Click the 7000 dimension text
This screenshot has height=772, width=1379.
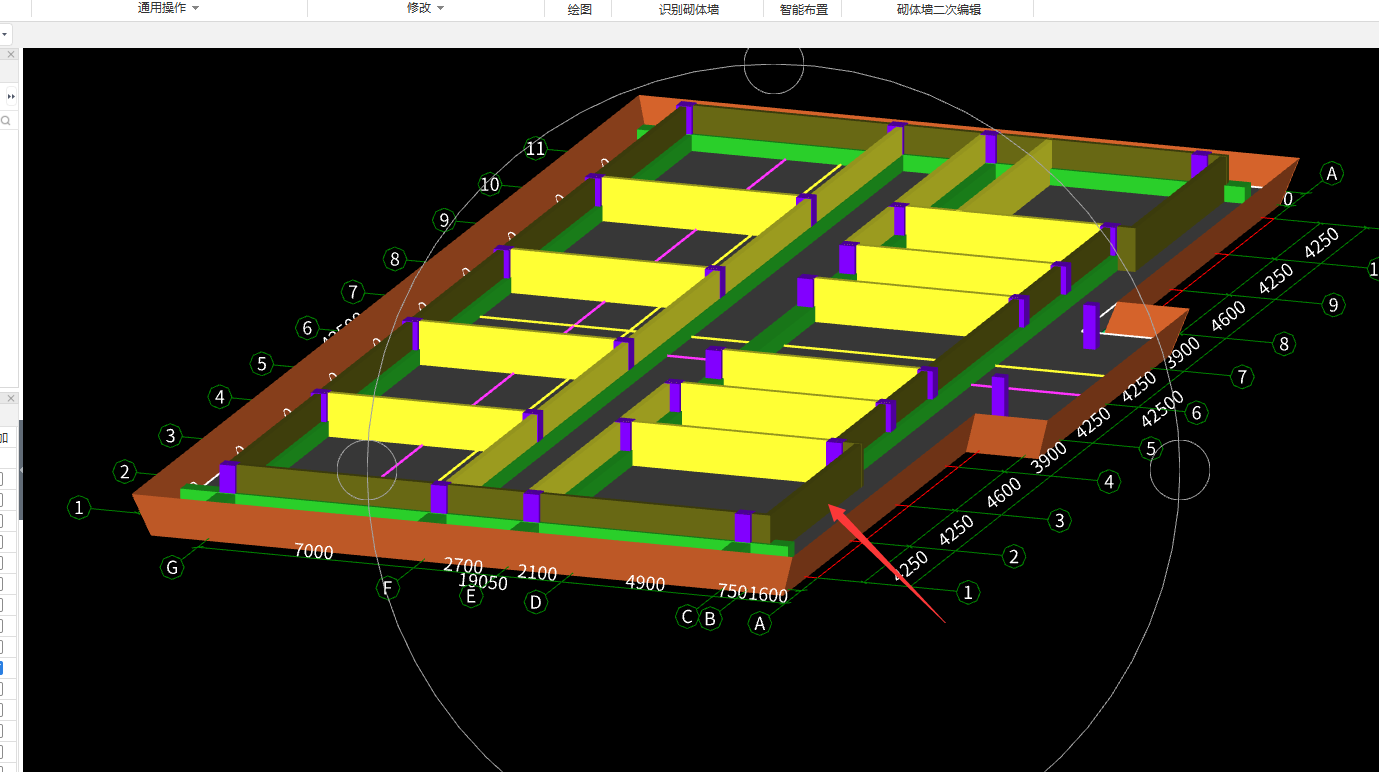(313, 551)
